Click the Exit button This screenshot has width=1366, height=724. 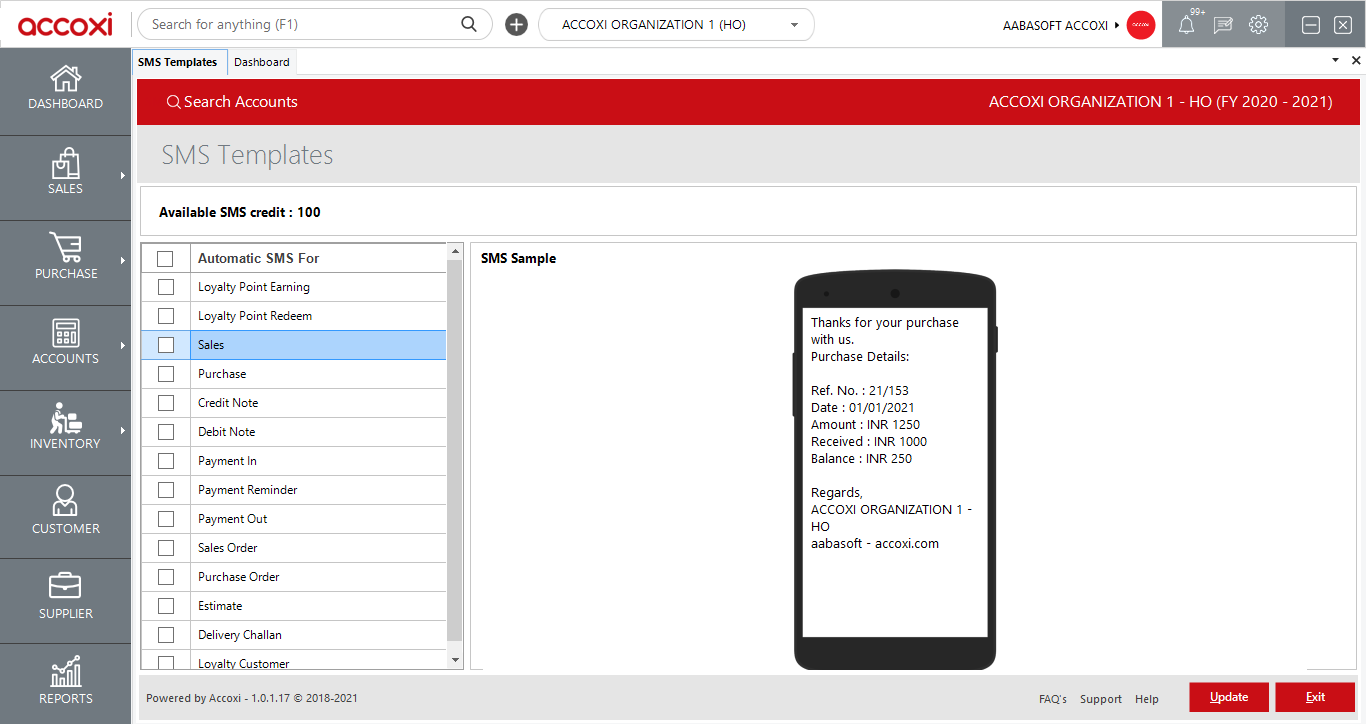pyautogui.click(x=1315, y=697)
